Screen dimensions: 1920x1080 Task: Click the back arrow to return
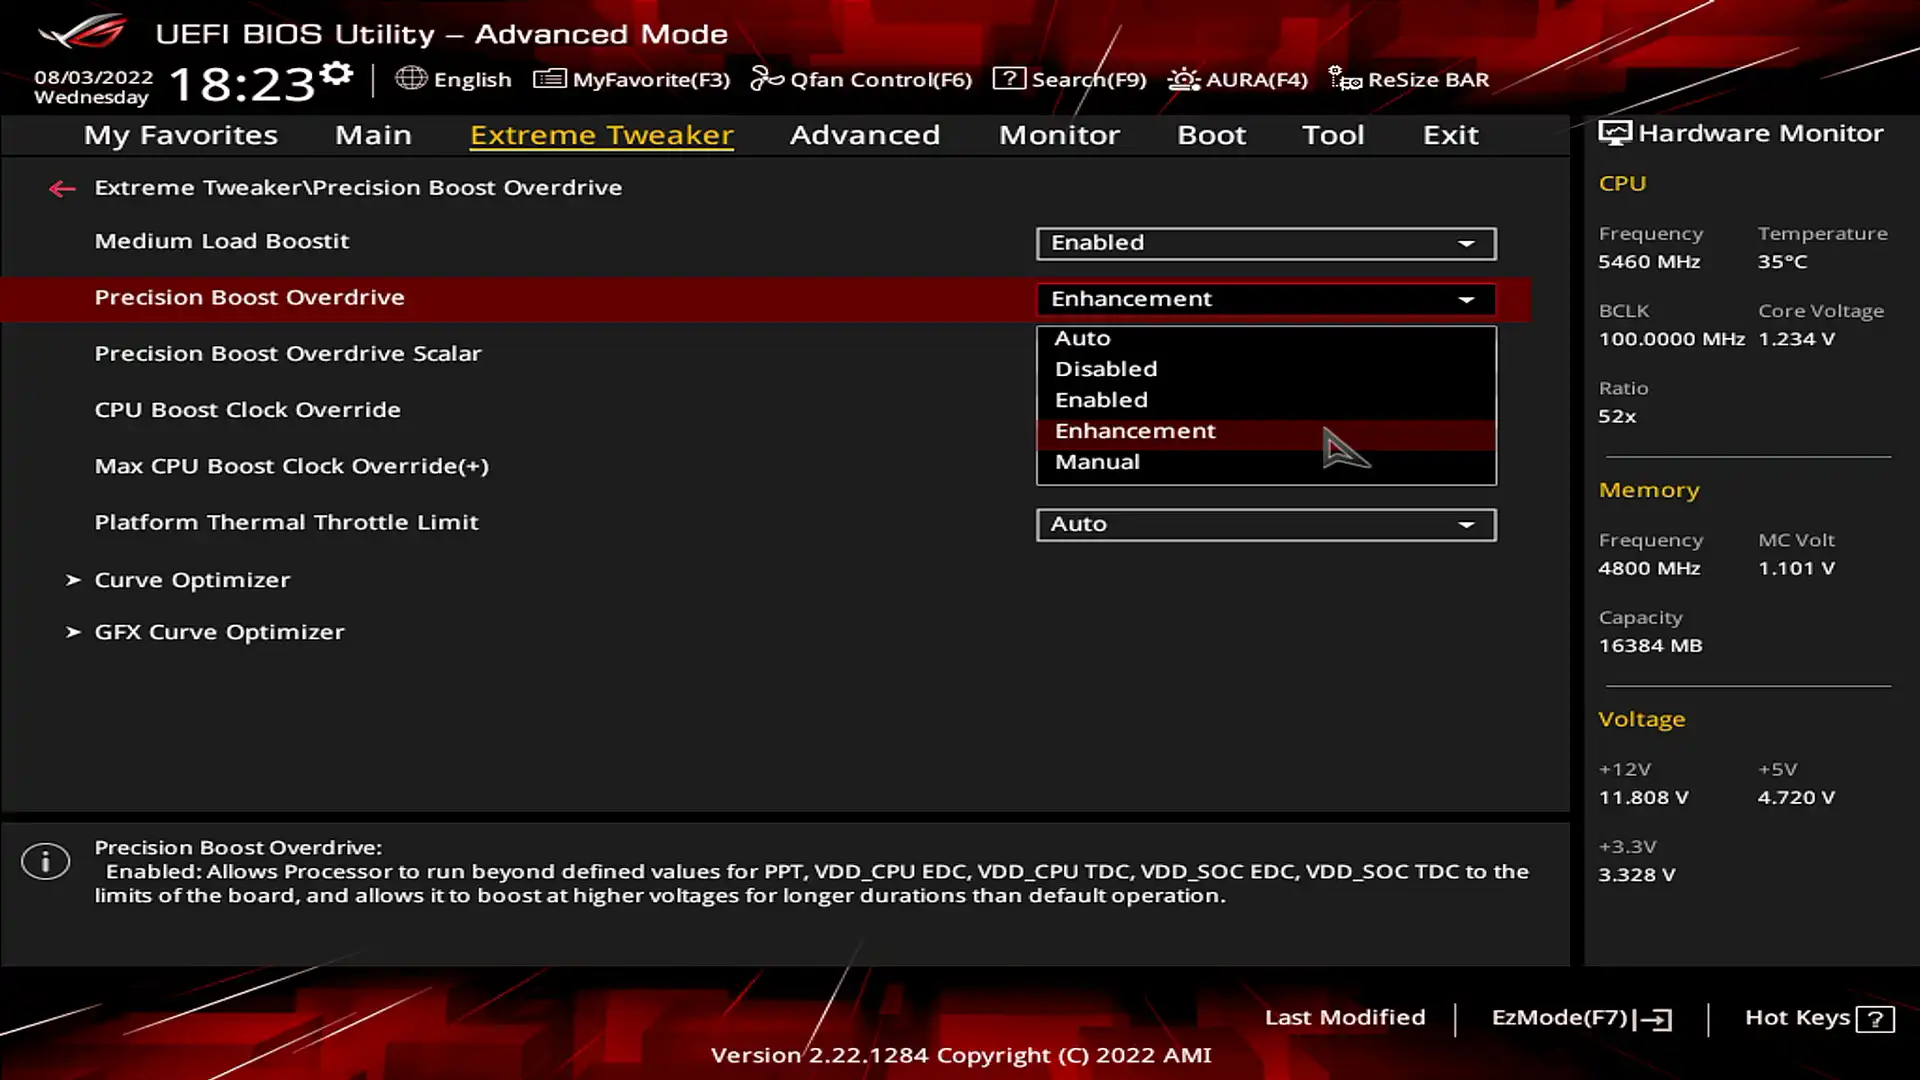(62, 187)
